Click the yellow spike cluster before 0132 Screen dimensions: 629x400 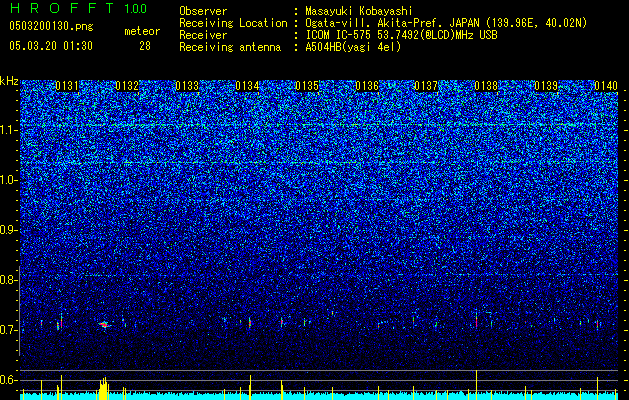coord(104,388)
